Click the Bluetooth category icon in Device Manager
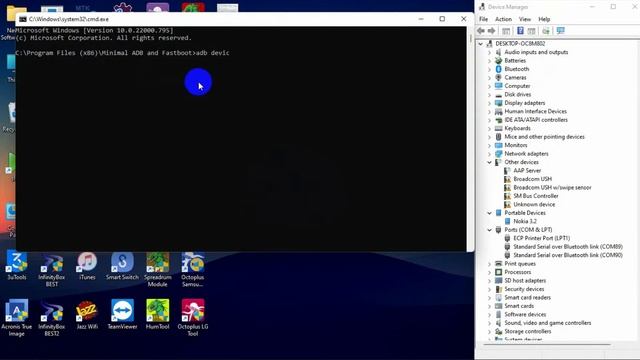The image size is (640, 360). (x=498, y=69)
